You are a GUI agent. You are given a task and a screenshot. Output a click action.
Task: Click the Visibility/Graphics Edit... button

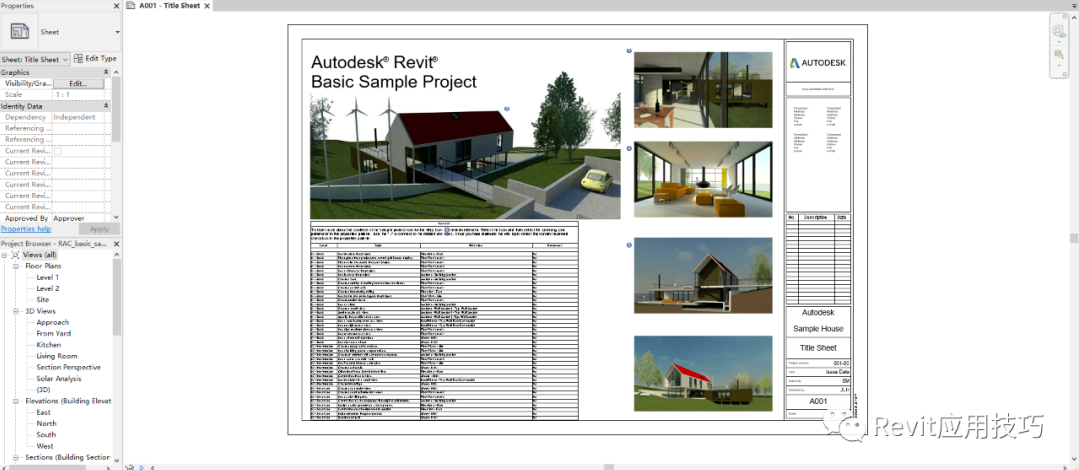click(x=78, y=83)
